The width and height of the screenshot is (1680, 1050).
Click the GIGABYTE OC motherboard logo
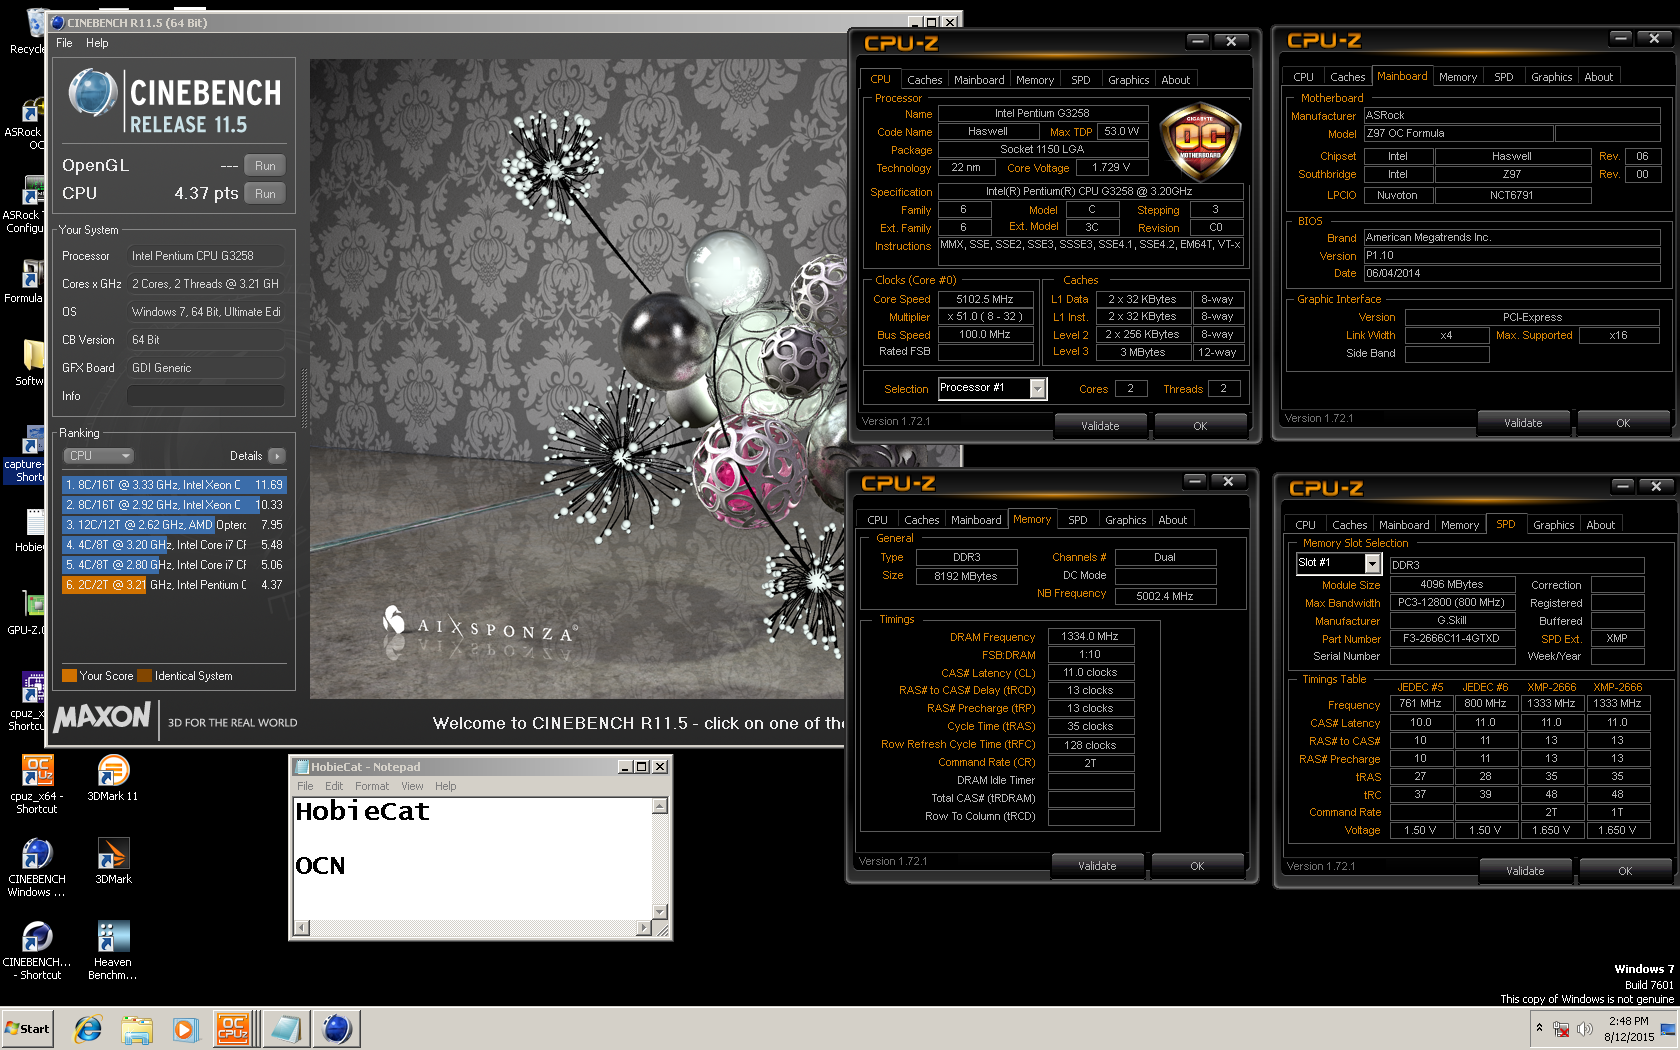click(x=1199, y=140)
